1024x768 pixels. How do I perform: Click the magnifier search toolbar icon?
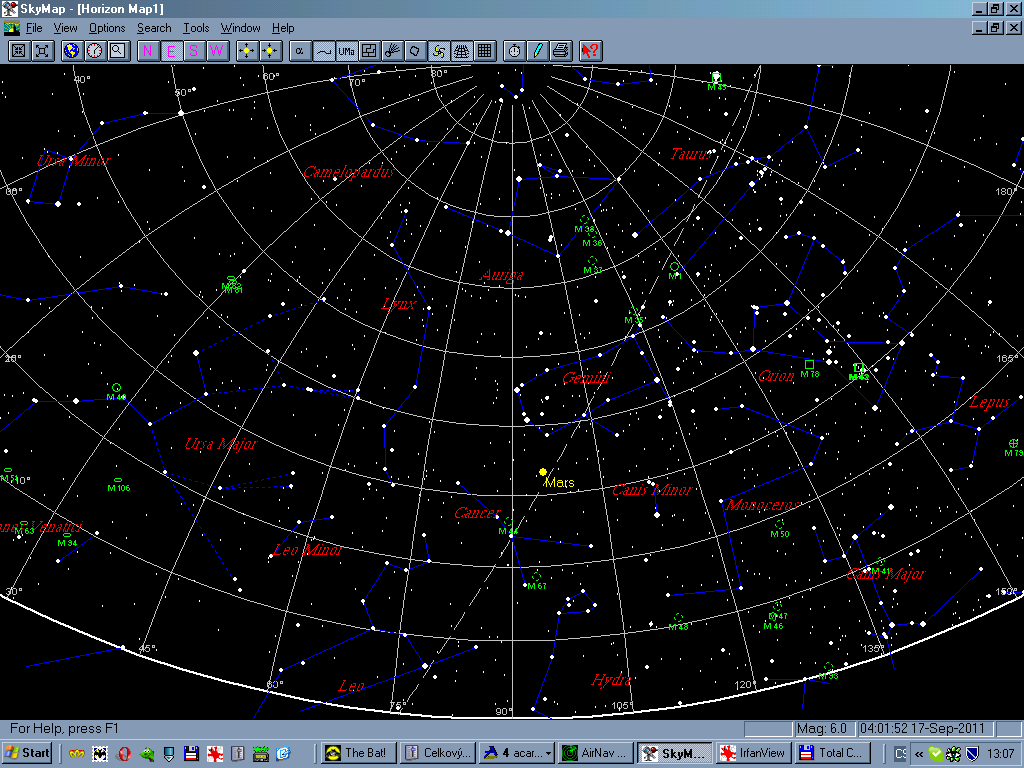(x=118, y=51)
